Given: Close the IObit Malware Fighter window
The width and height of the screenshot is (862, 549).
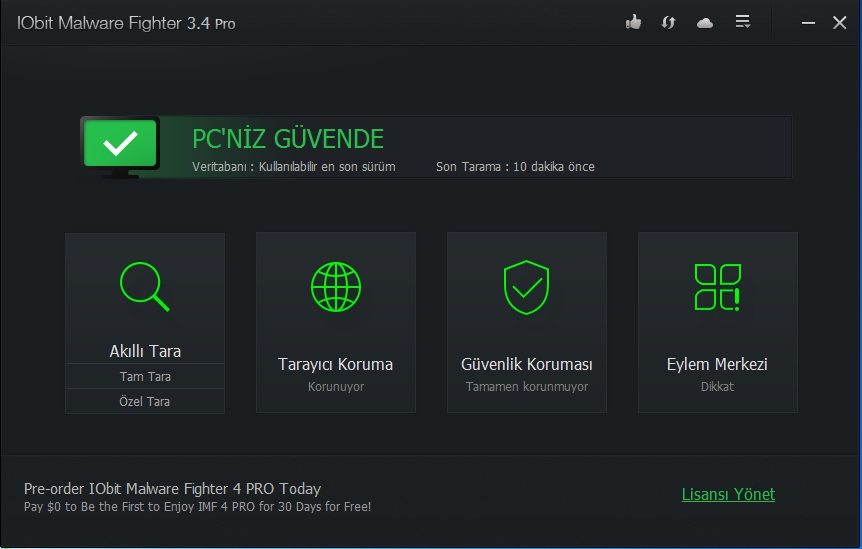Looking at the screenshot, I should pyautogui.click(x=839, y=23).
